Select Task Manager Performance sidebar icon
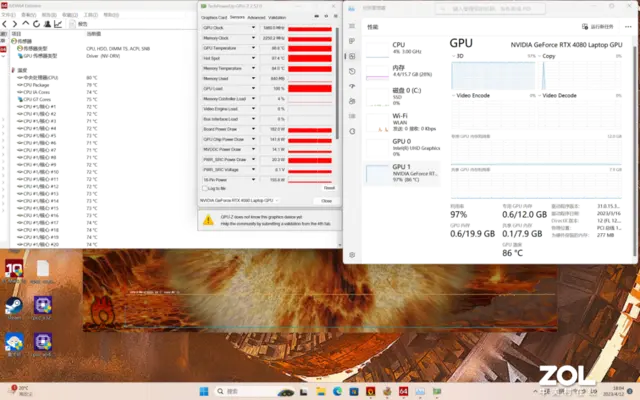This screenshot has height=400, width=640. coord(352,56)
